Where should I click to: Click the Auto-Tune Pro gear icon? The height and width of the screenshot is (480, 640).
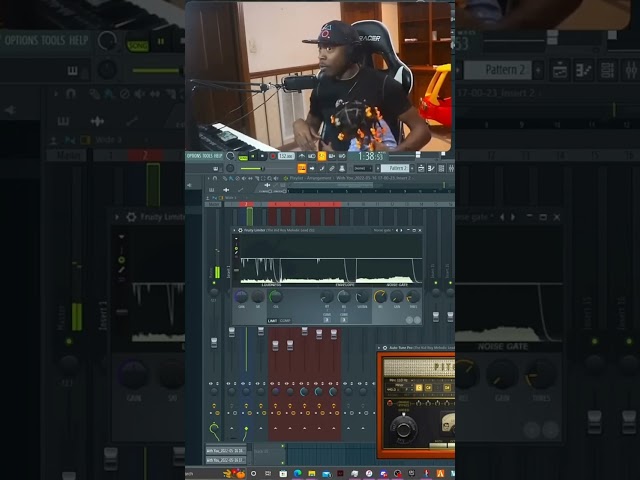(385, 348)
